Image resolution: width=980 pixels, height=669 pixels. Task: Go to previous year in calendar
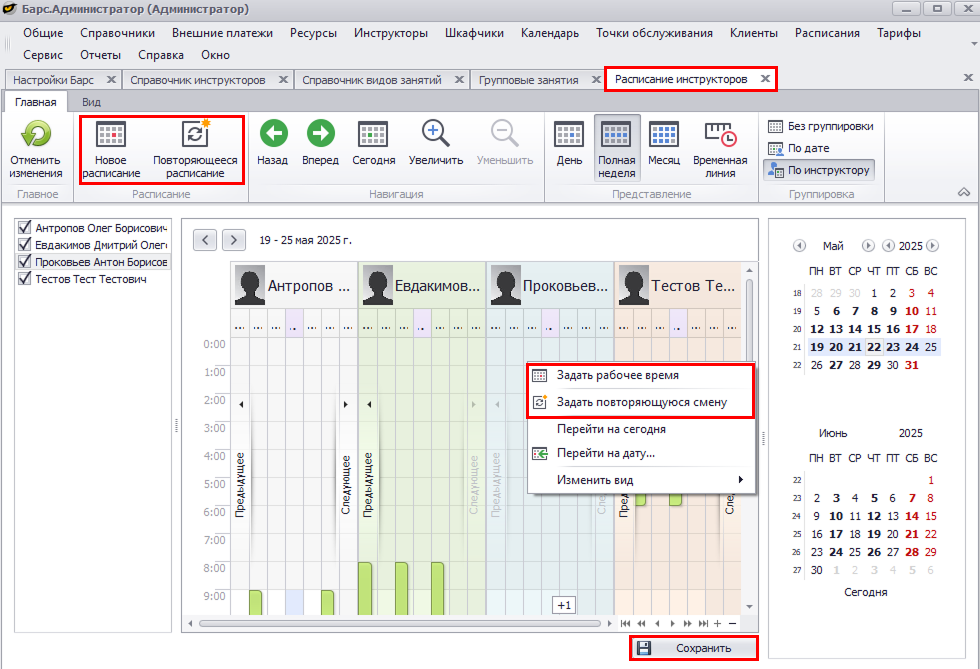tap(888, 246)
